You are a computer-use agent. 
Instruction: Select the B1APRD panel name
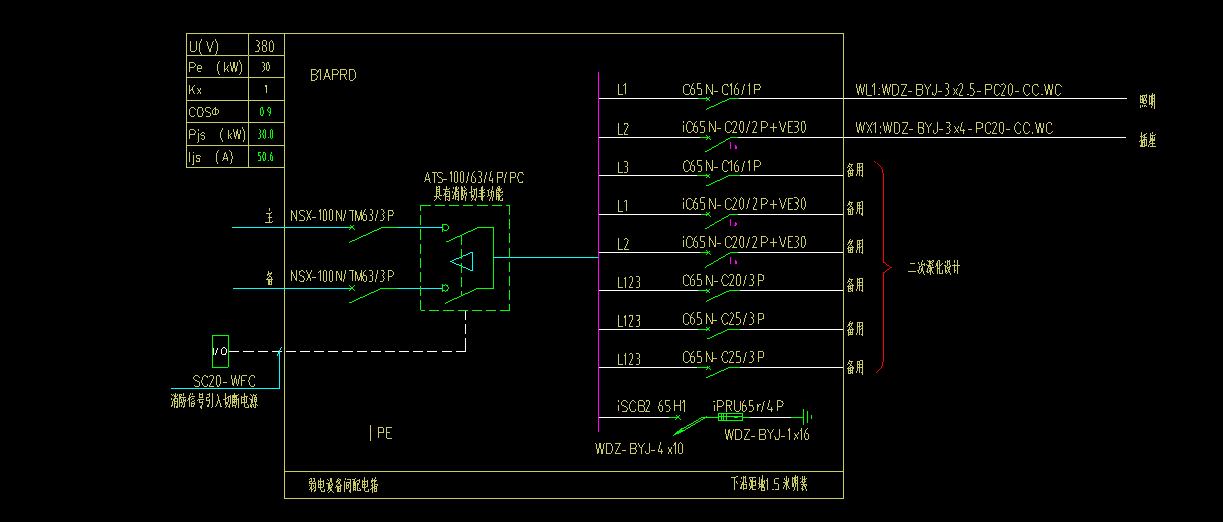coord(333,75)
